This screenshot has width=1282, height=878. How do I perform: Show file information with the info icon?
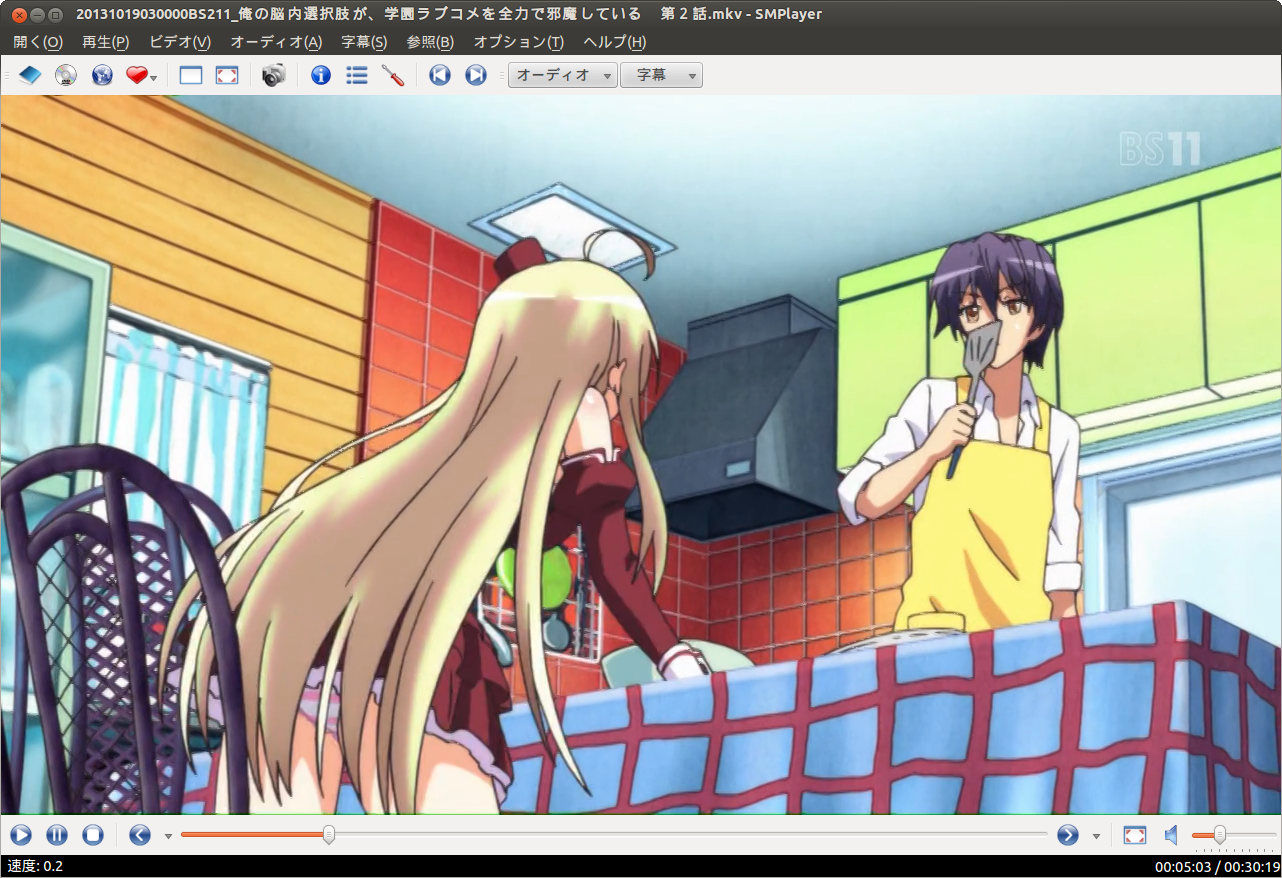pyautogui.click(x=321, y=75)
